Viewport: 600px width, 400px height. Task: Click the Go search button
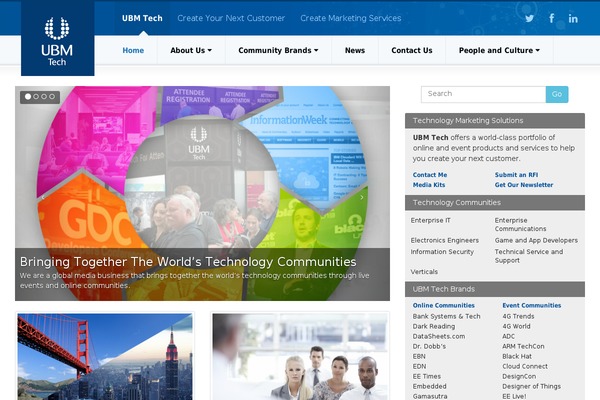click(557, 94)
